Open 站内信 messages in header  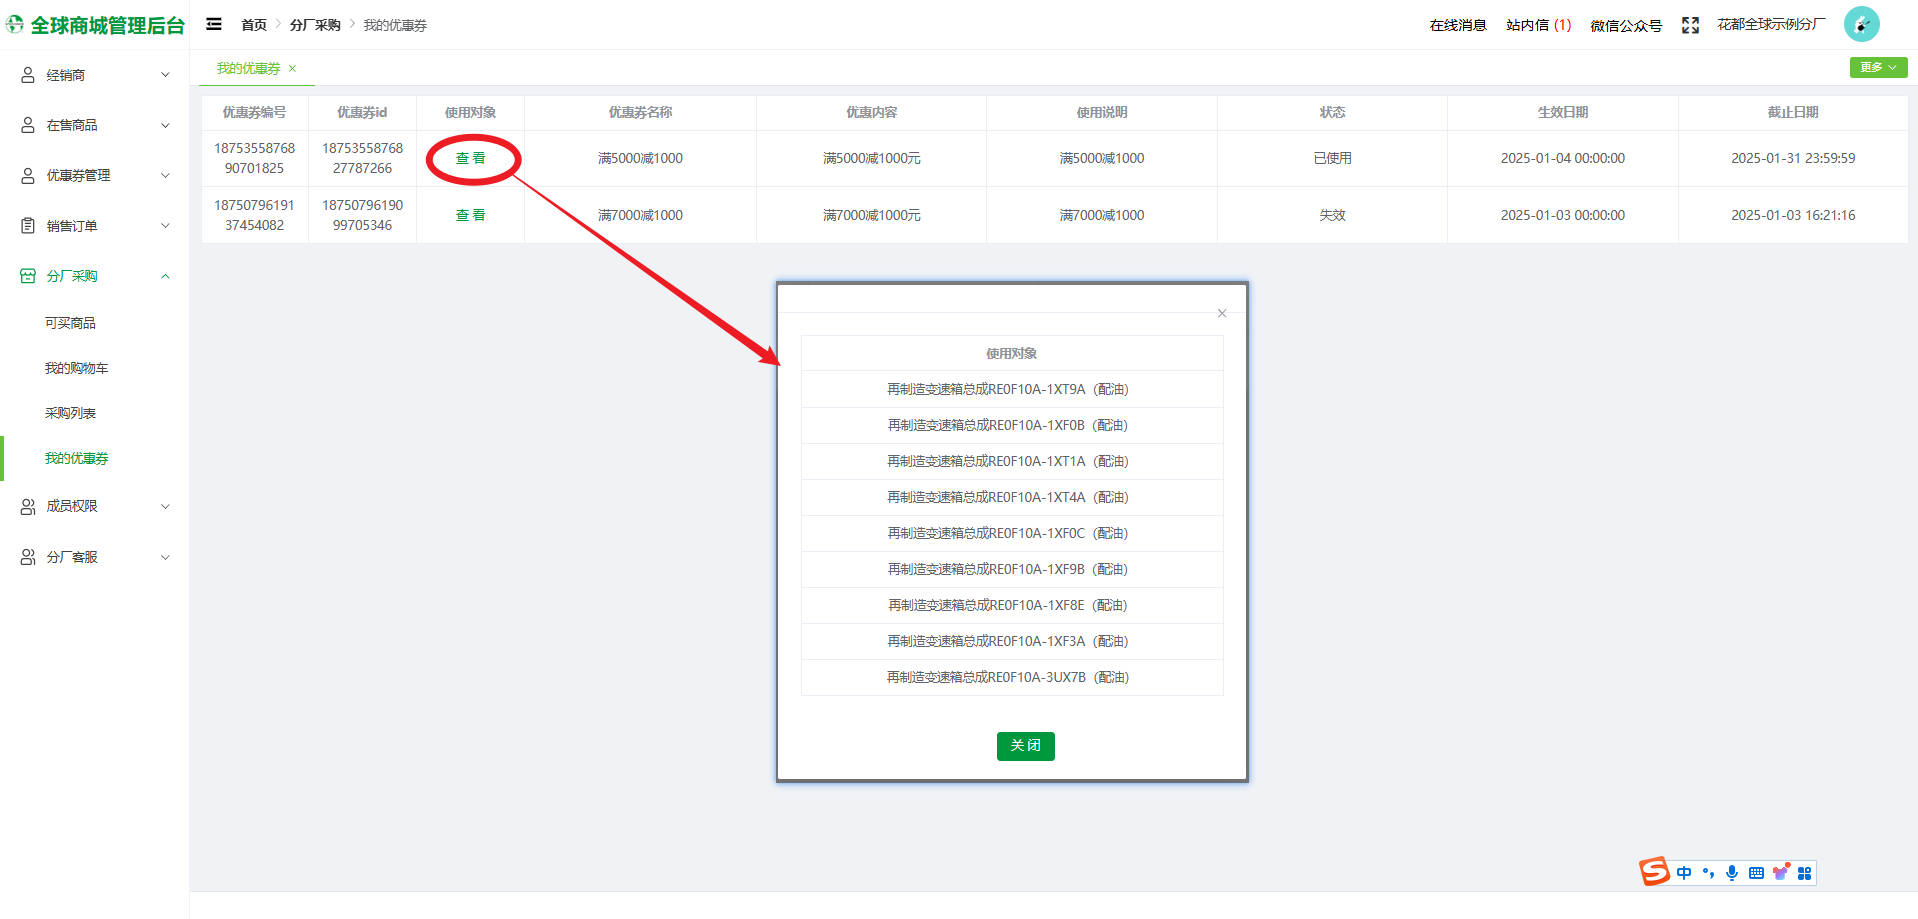click(1538, 25)
